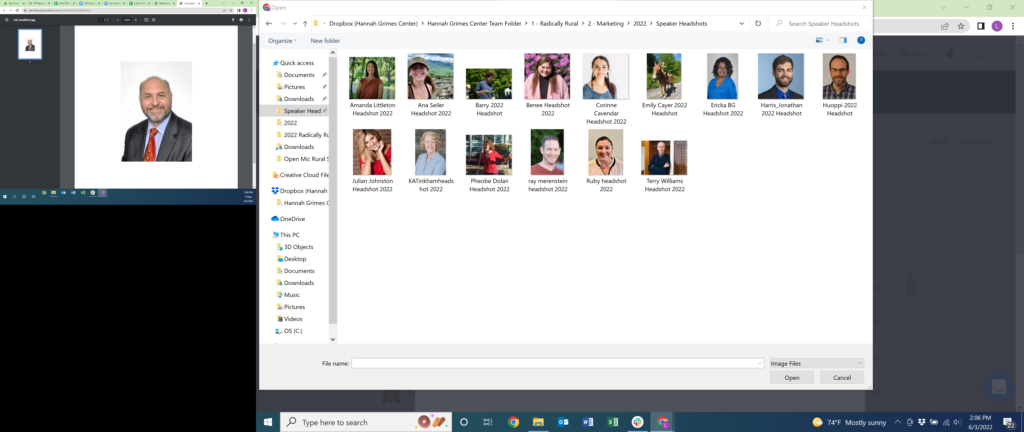Open the Change your view dropdown
The height and width of the screenshot is (432, 1024).
tap(829, 41)
